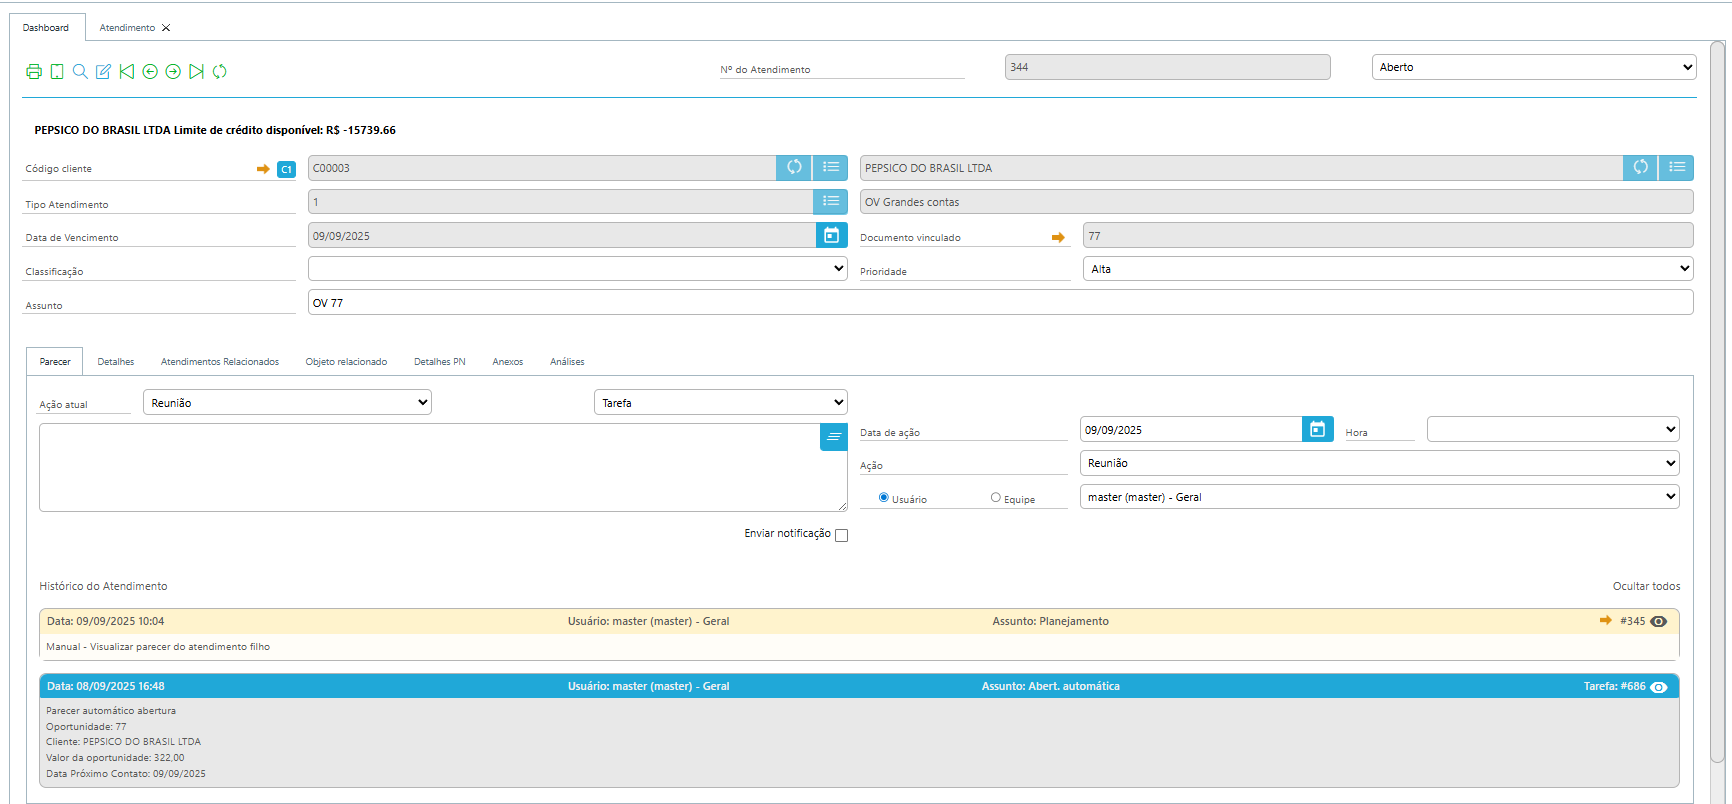This screenshot has height=804, width=1732.
Task: Expand the master (master) - Geral dropdown
Action: click(x=1380, y=497)
